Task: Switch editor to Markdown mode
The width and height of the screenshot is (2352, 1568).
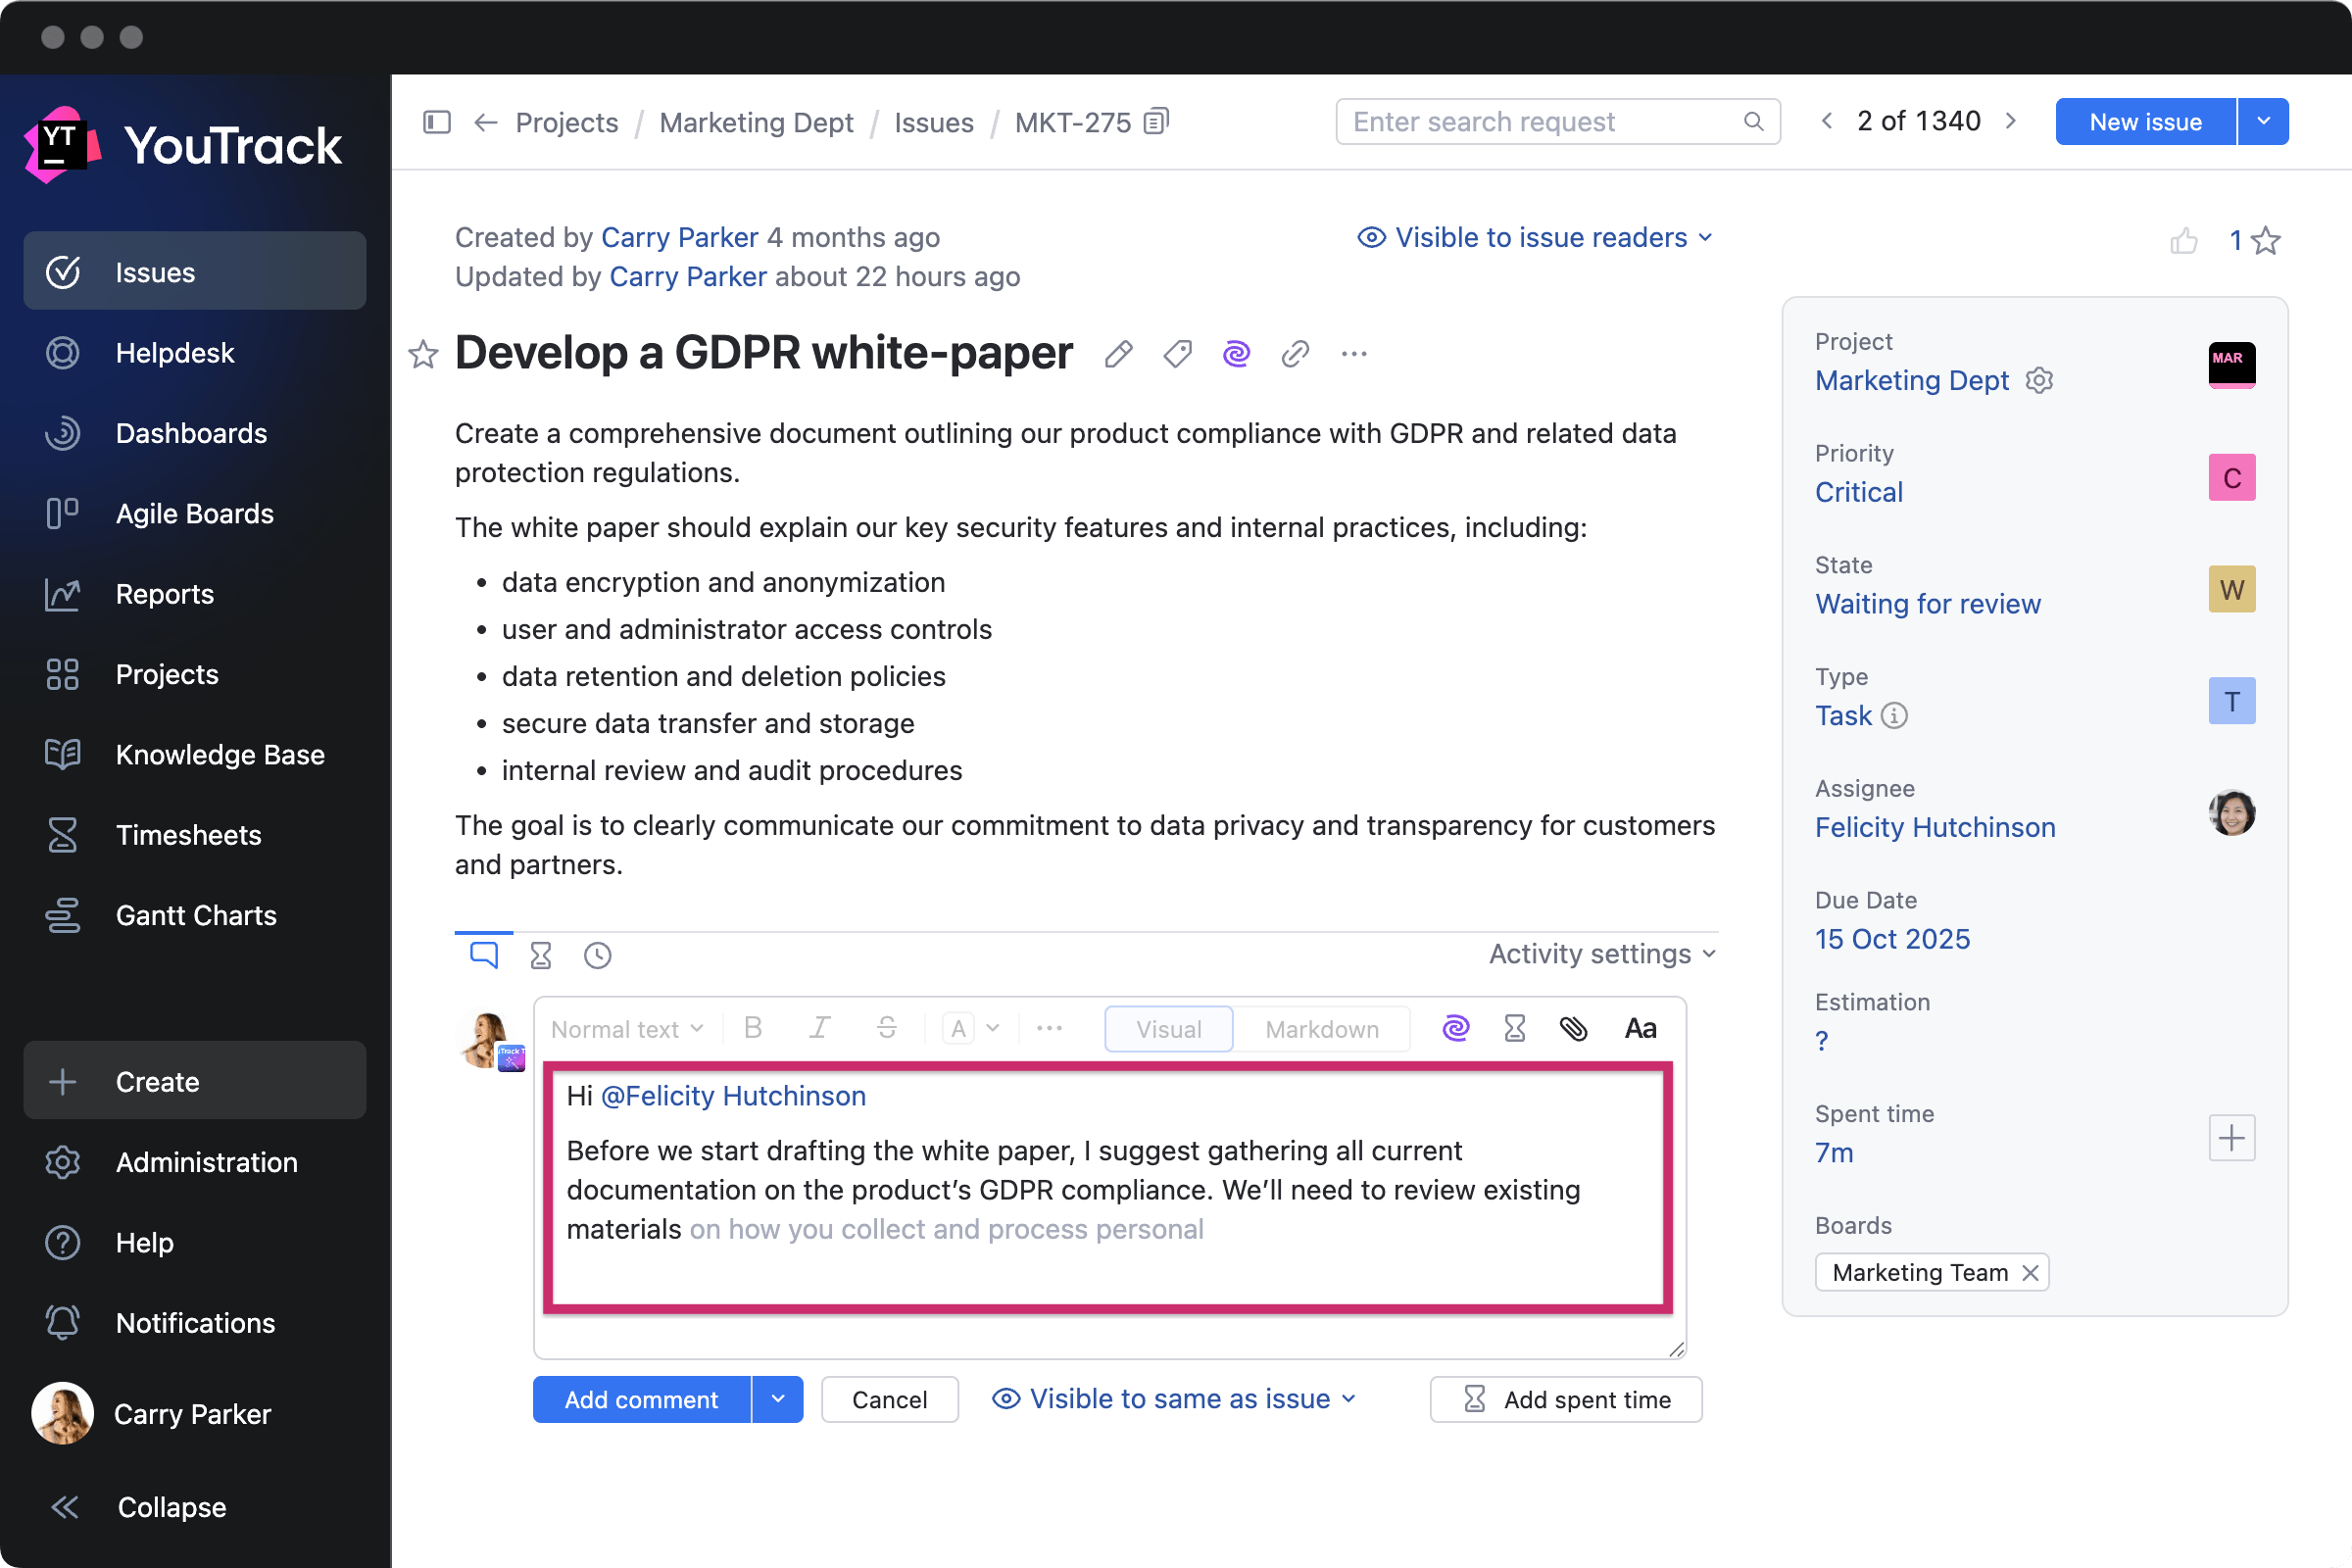Action: click(x=1321, y=1029)
